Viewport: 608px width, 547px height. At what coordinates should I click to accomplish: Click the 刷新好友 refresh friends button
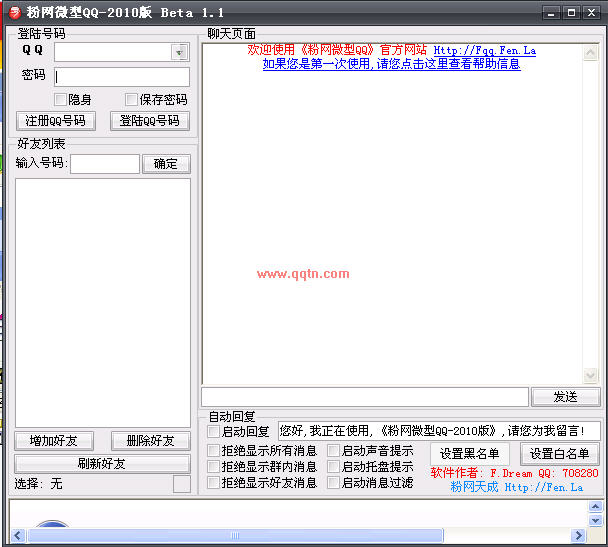(x=102, y=464)
